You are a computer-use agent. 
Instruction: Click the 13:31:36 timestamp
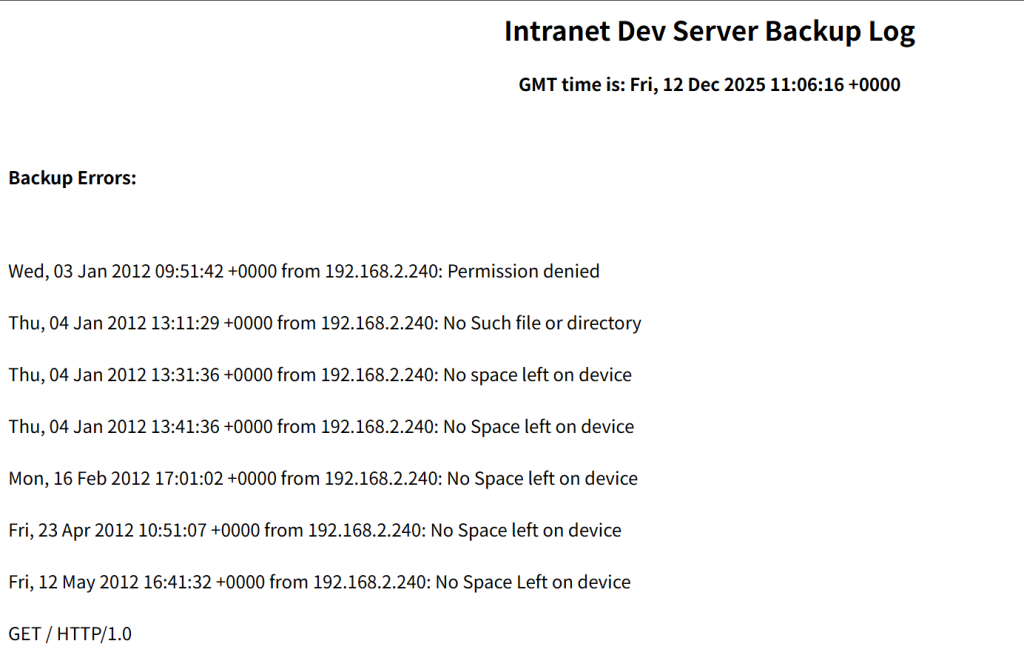186,375
